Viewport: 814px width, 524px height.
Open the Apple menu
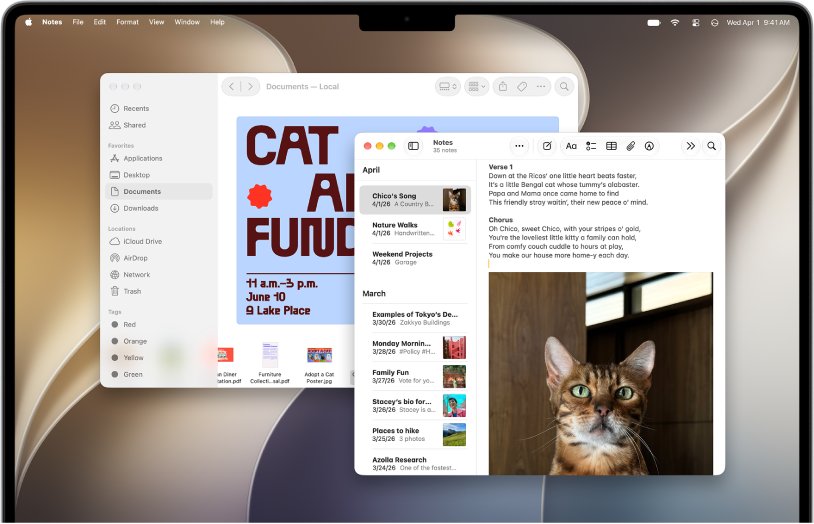[29, 22]
